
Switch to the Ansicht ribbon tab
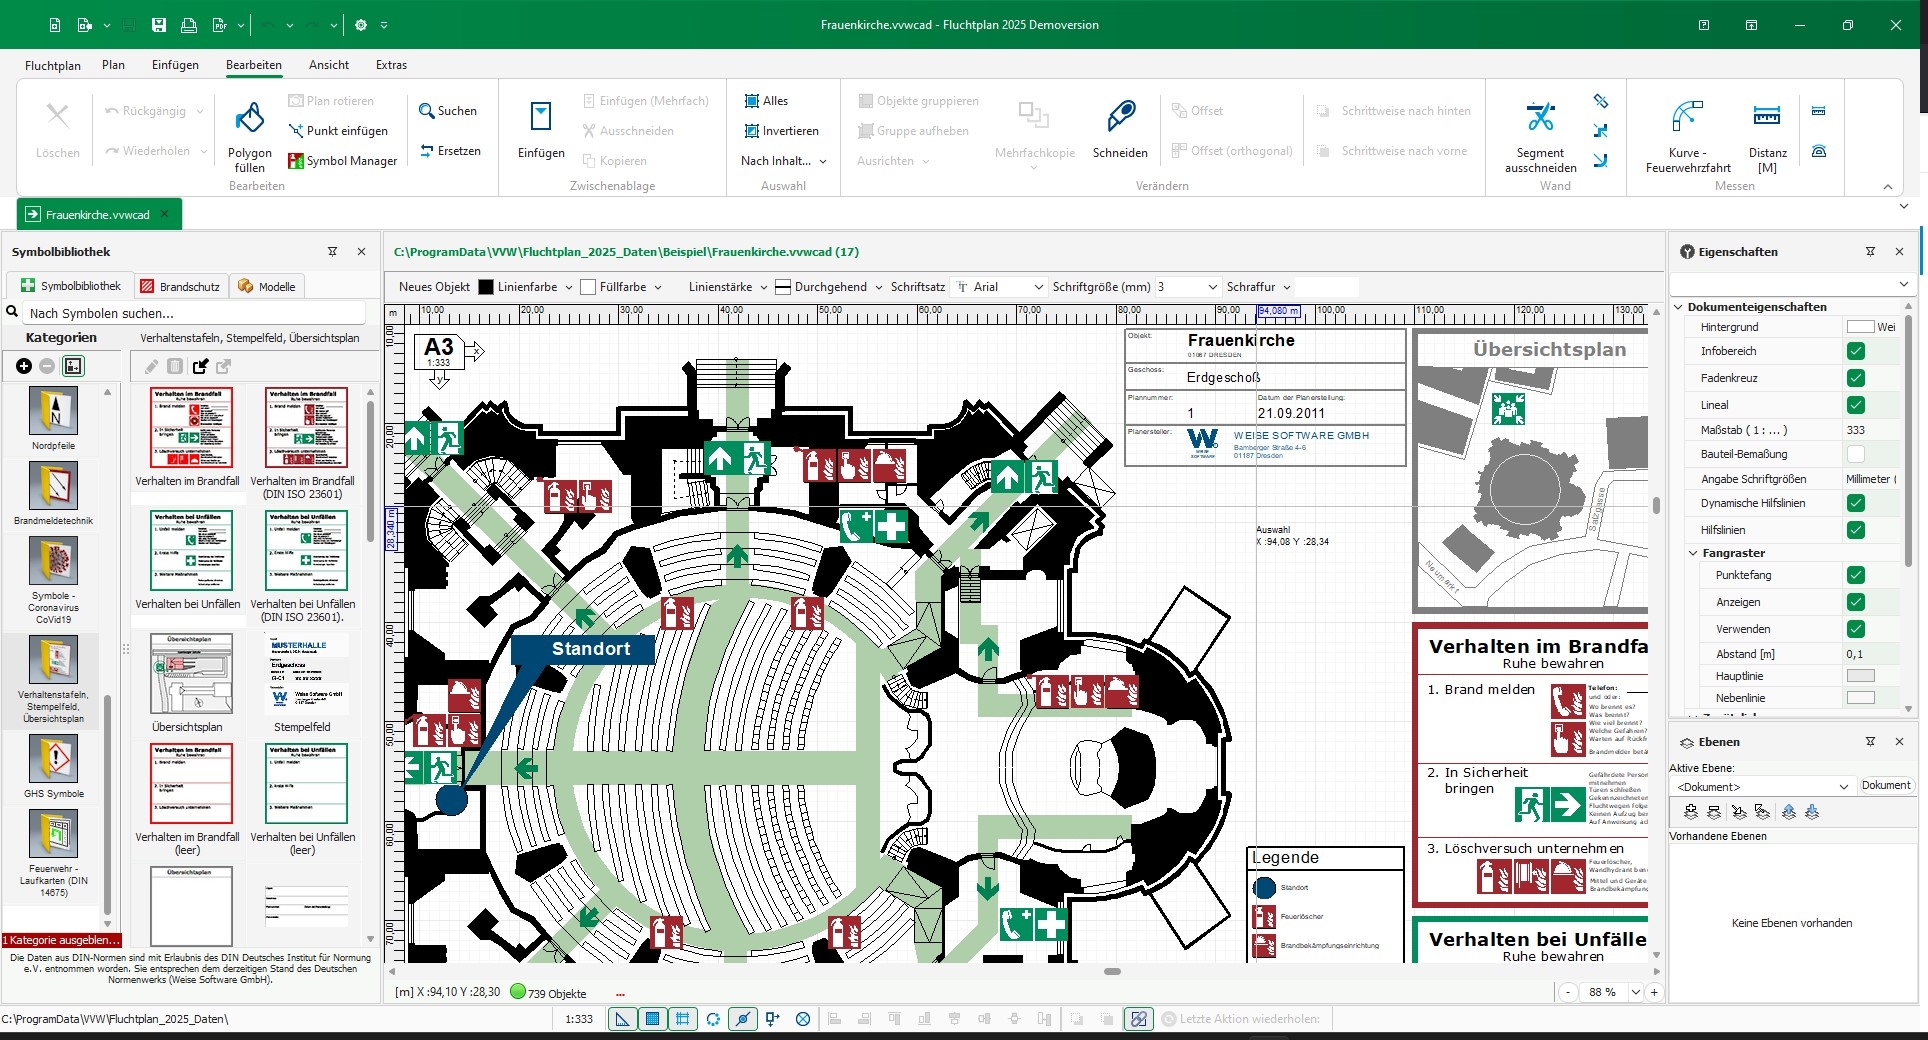(x=329, y=65)
